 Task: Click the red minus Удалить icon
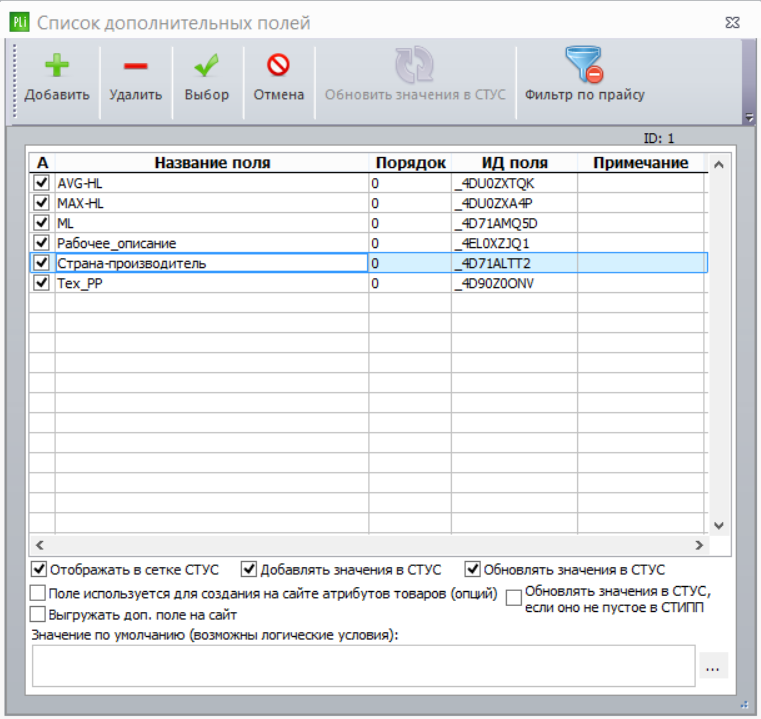pos(135,66)
